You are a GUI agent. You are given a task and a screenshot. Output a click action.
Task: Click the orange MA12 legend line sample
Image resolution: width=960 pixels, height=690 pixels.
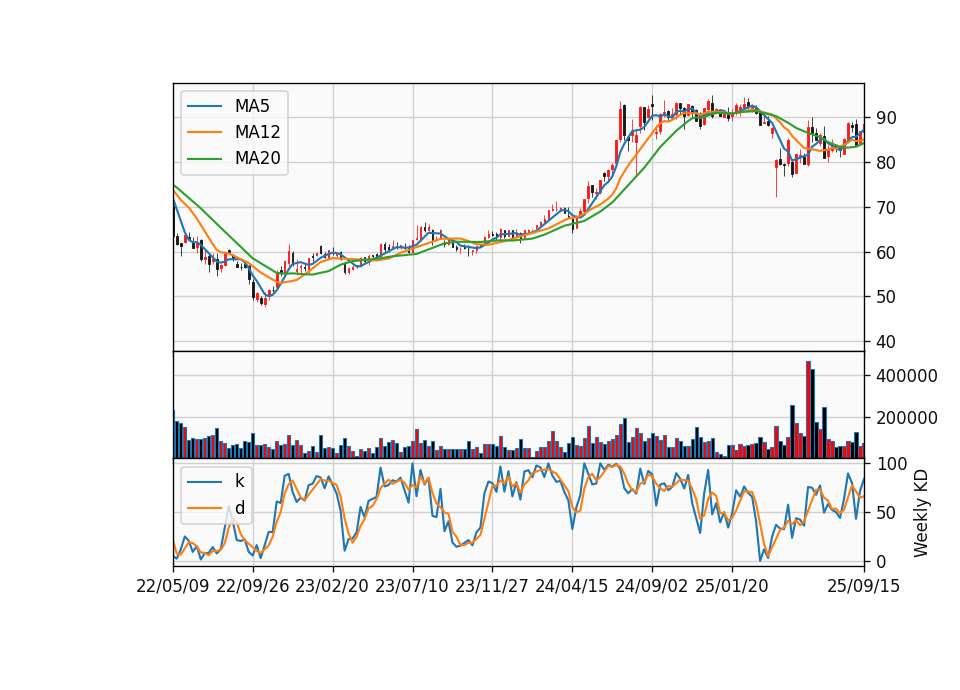204,132
